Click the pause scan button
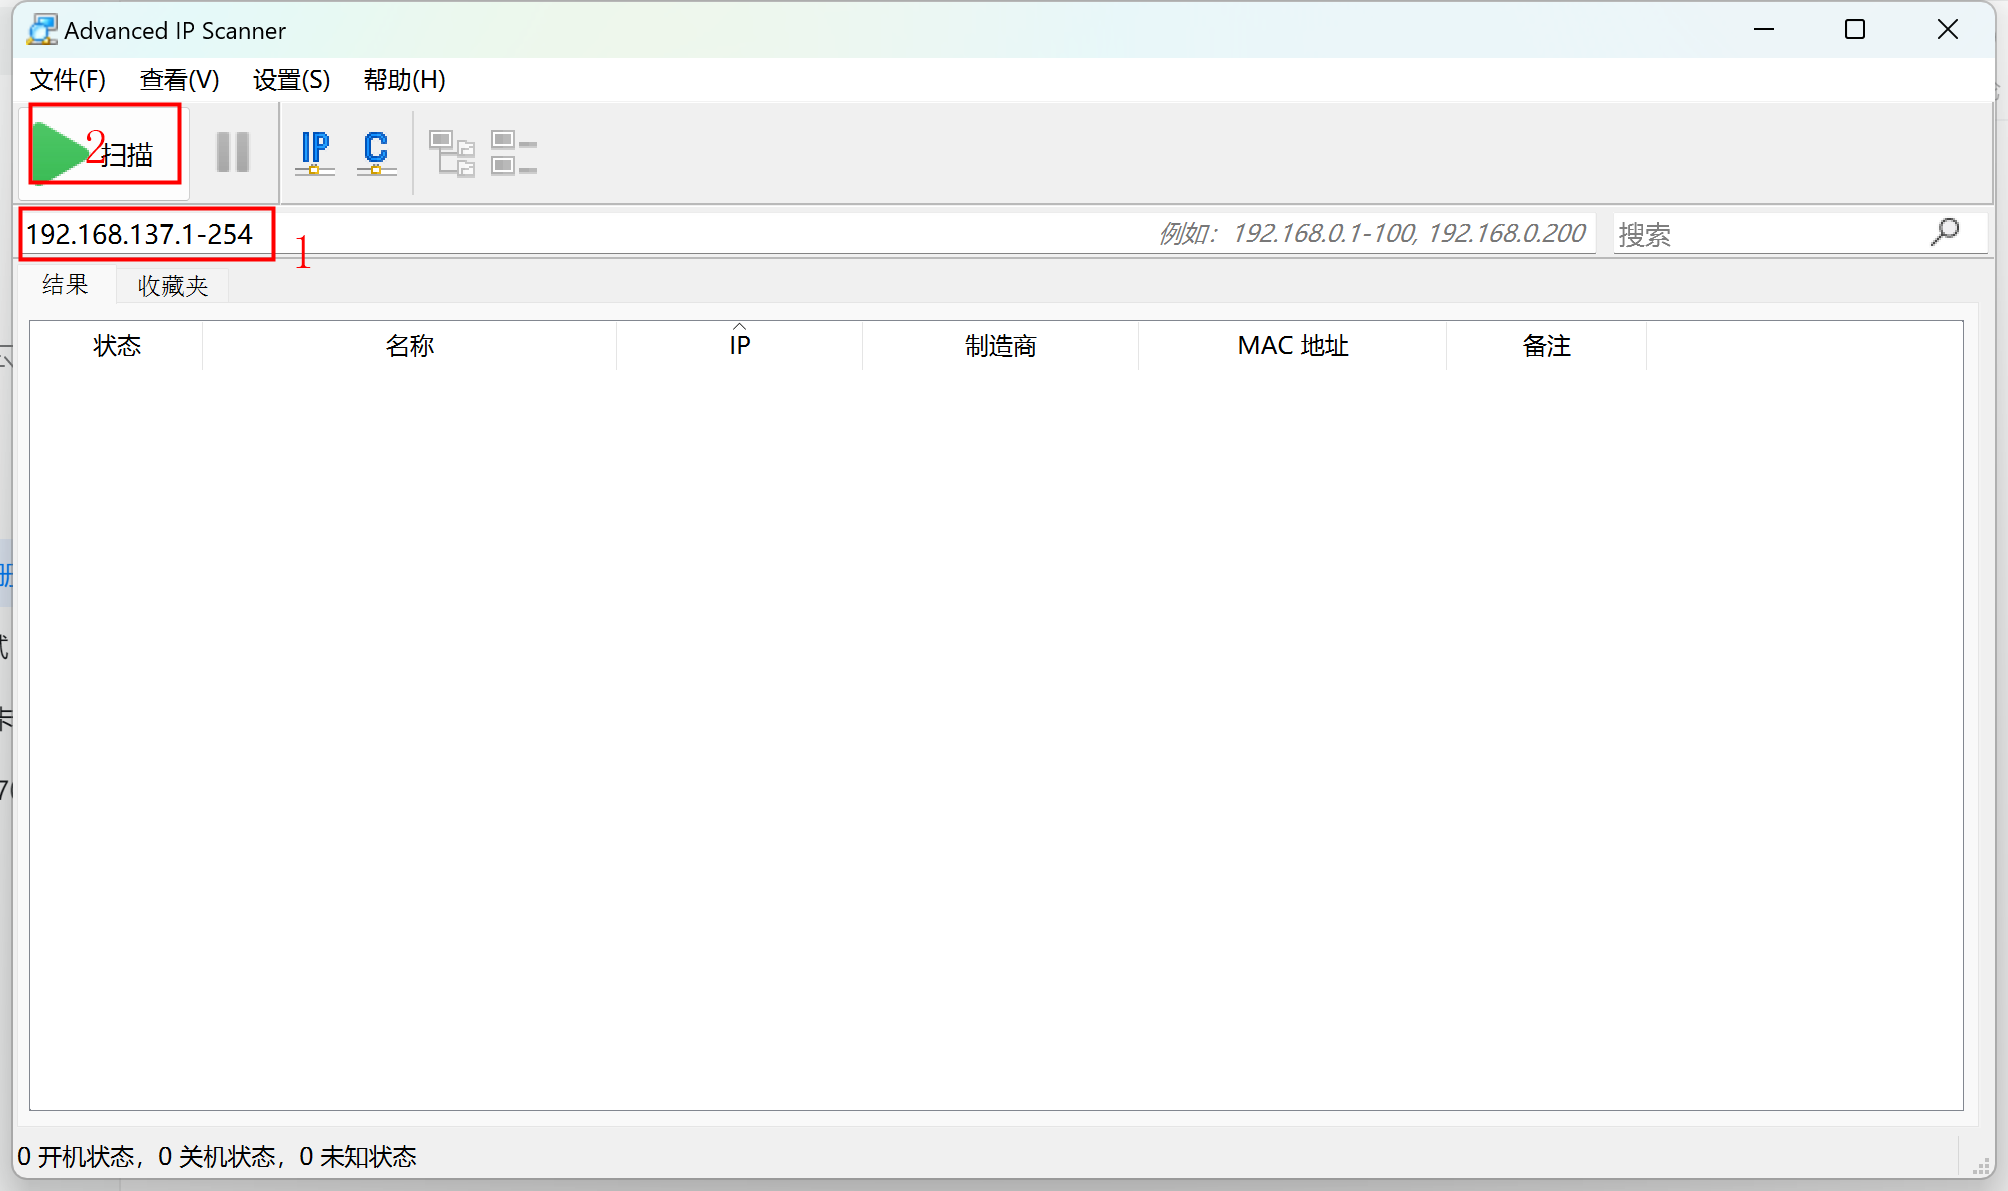This screenshot has height=1191, width=2008. click(x=233, y=153)
